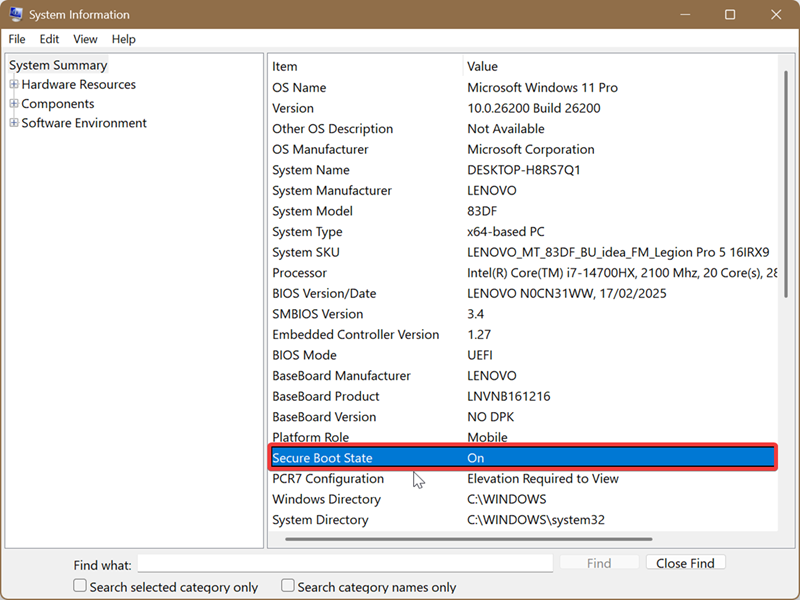The width and height of the screenshot is (800, 600).
Task: Select the System Manufacturer row
Action: point(523,190)
